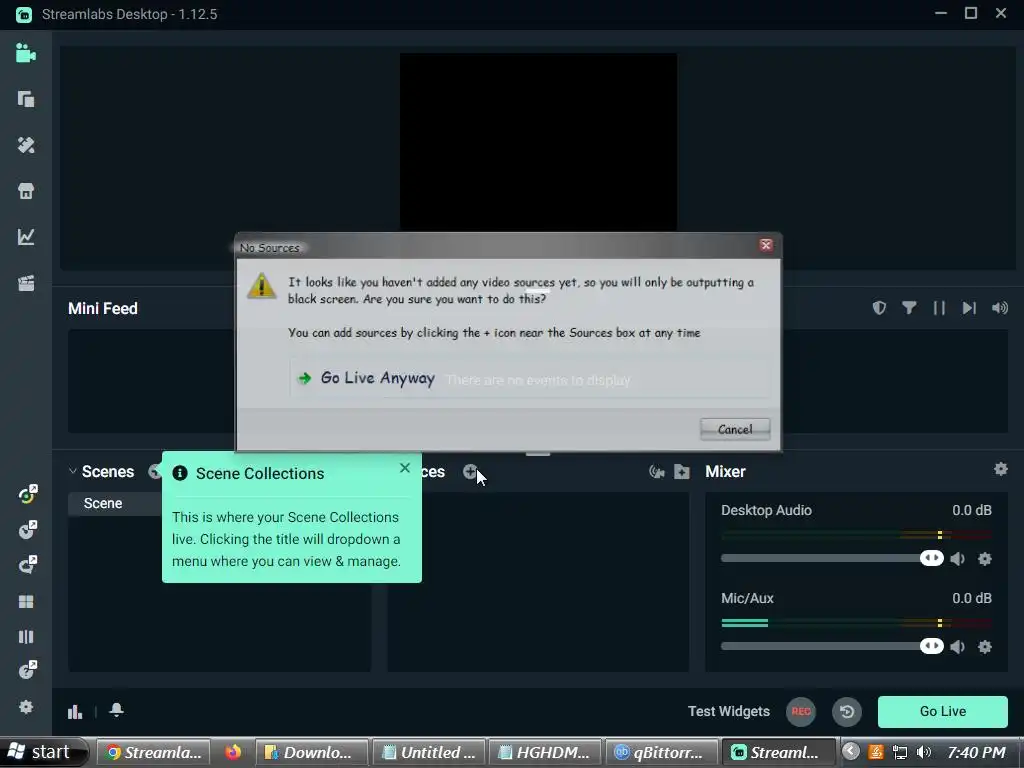Close the No Sources dialog with red X
This screenshot has width=1024, height=768.
766,245
